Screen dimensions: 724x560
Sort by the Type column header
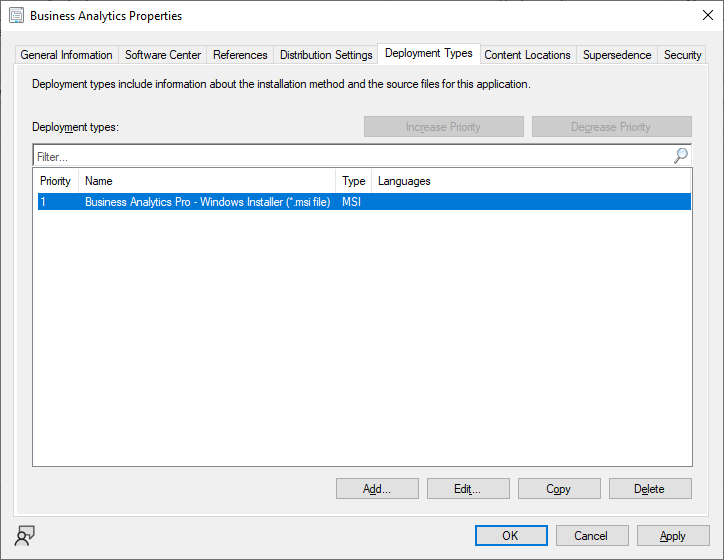353,181
